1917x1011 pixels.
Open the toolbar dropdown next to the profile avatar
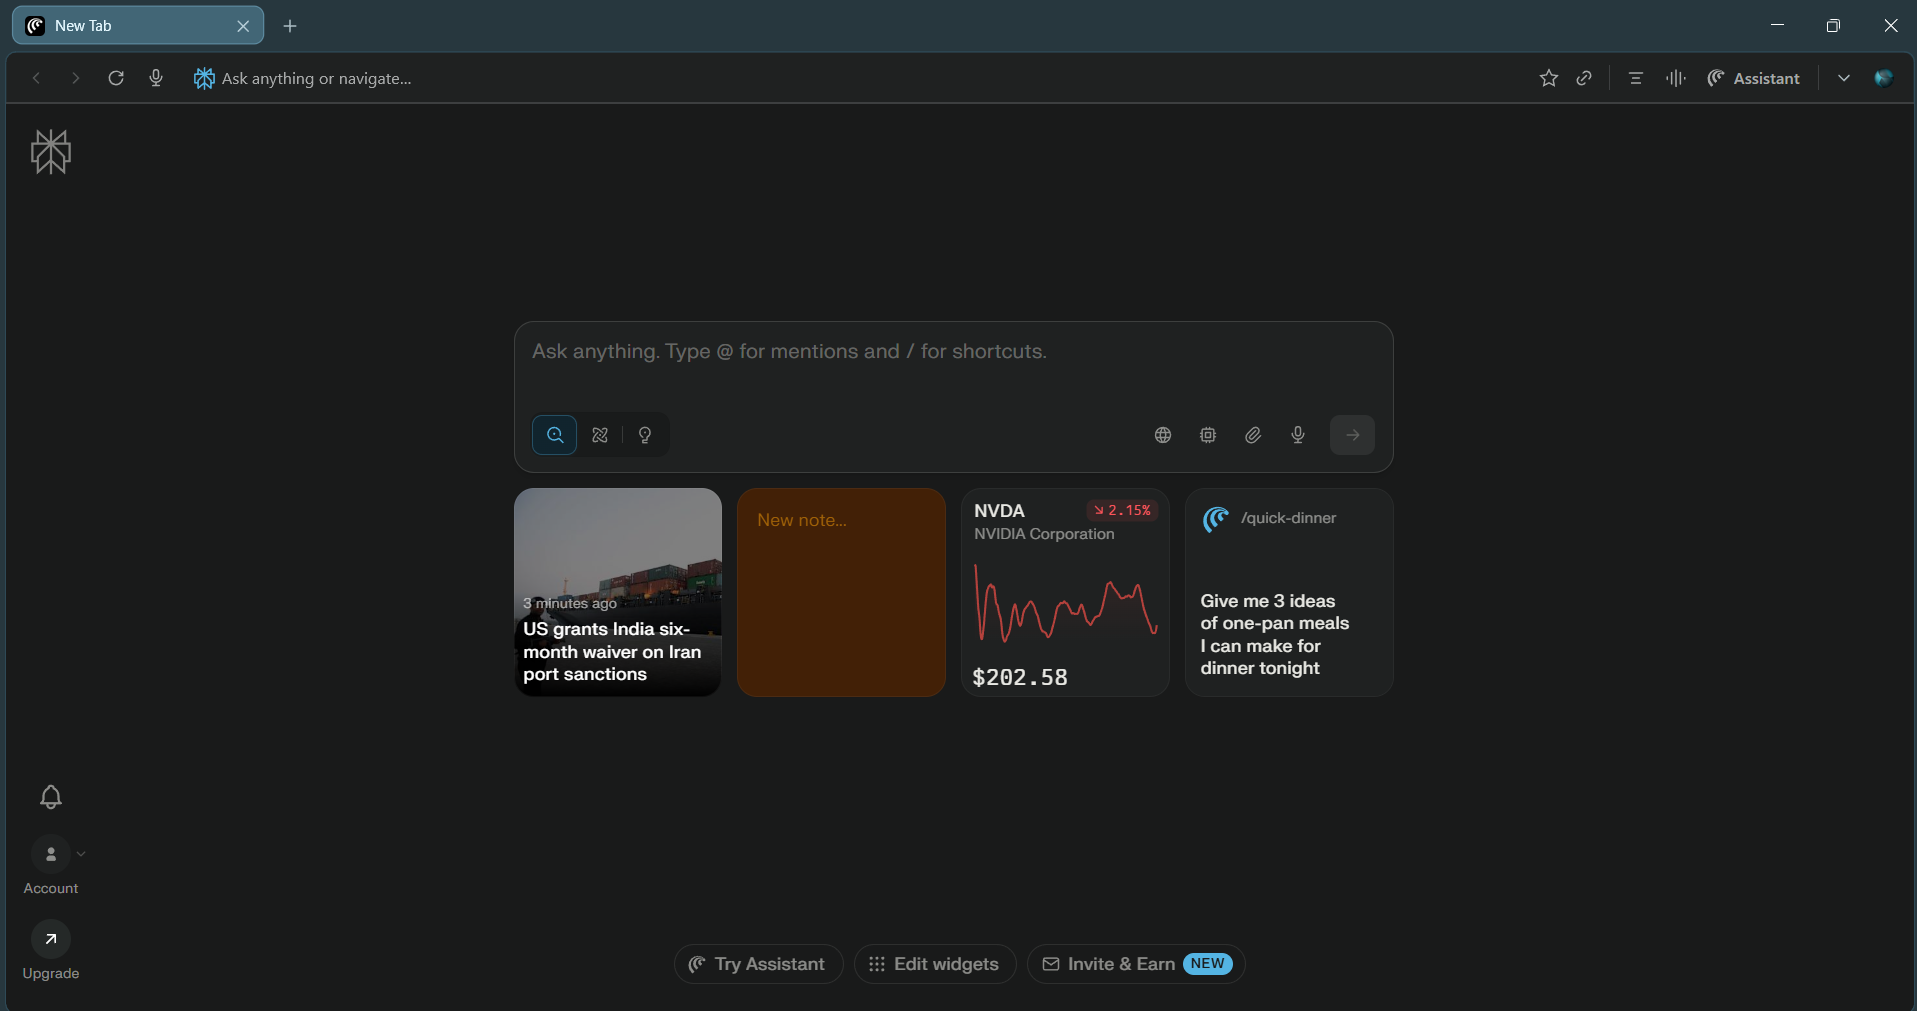[x=1845, y=78]
